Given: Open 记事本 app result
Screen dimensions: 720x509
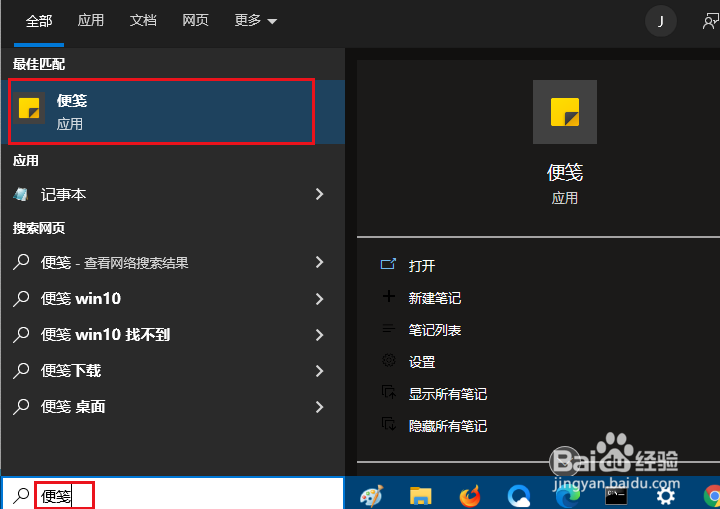Looking at the screenshot, I should [x=173, y=194].
